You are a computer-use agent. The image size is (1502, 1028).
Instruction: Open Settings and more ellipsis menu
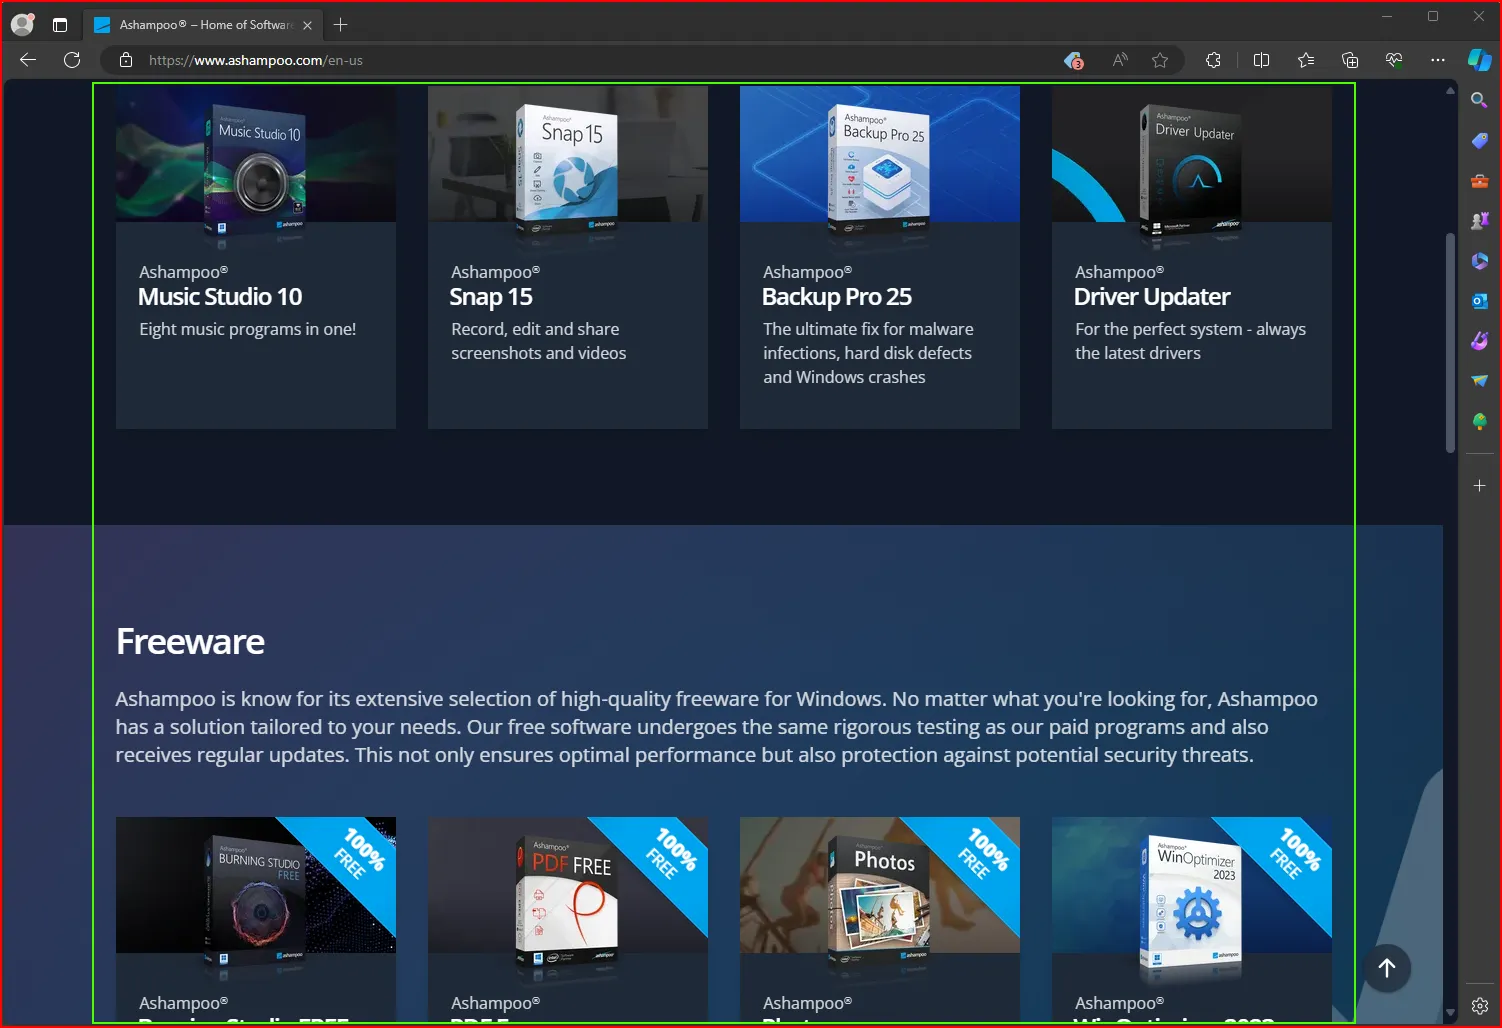click(x=1438, y=60)
